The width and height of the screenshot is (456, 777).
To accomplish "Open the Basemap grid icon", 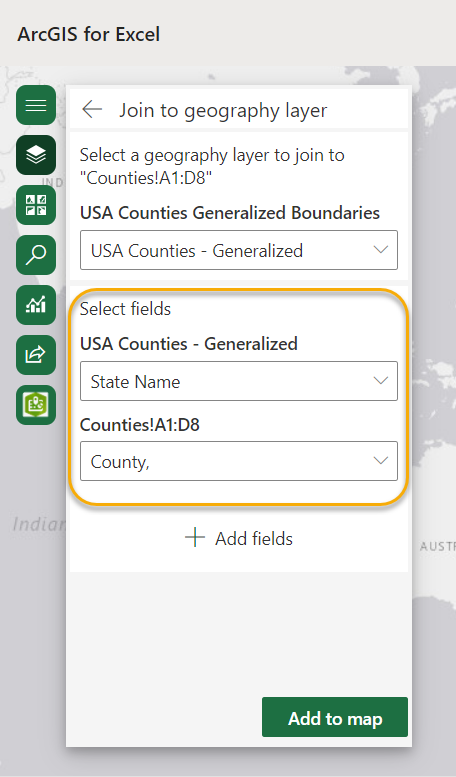I will coord(36,205).
